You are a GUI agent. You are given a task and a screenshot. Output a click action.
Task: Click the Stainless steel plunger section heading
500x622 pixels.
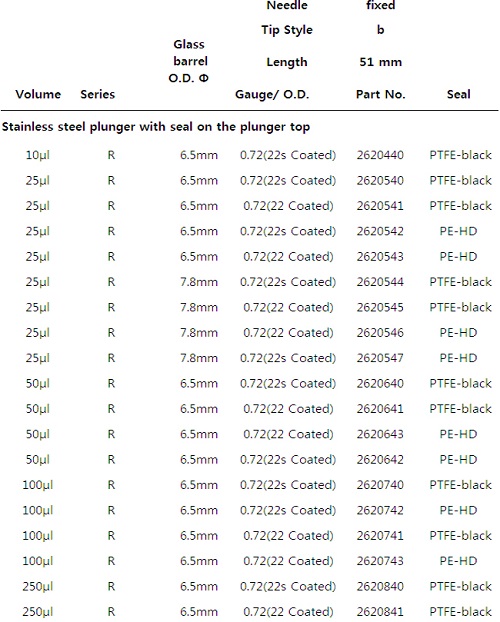pos(156,127)
